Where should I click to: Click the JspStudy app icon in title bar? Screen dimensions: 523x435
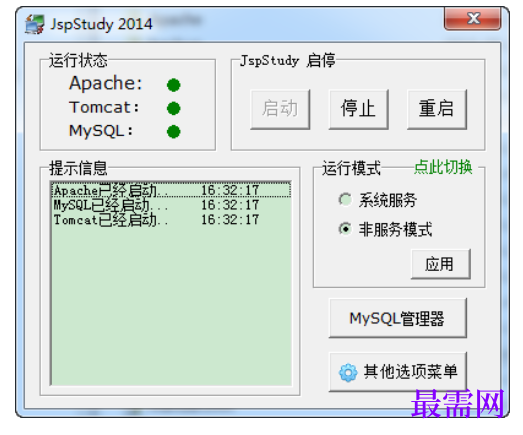(35, 24)
